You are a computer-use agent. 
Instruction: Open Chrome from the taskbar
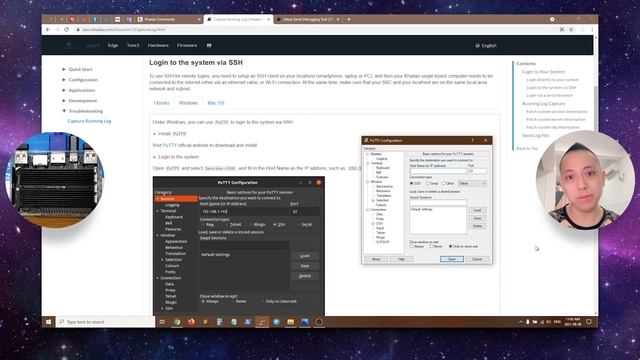pyautogui.click(x=177, y=322)
